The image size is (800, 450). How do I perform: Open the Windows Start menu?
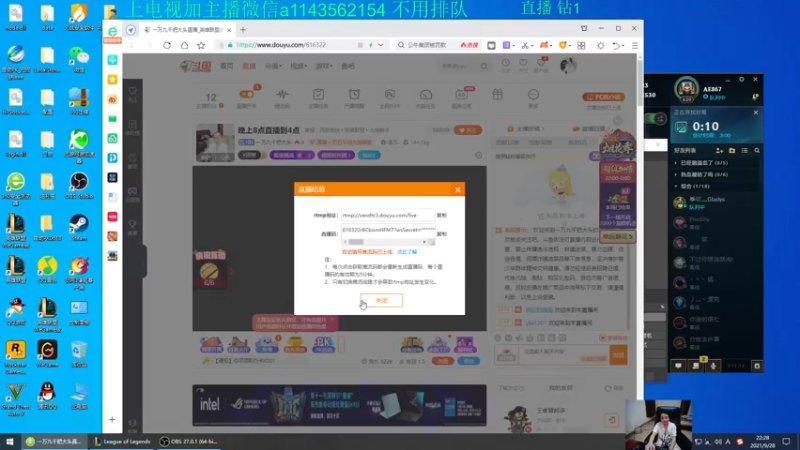click(x=10, y=441)
